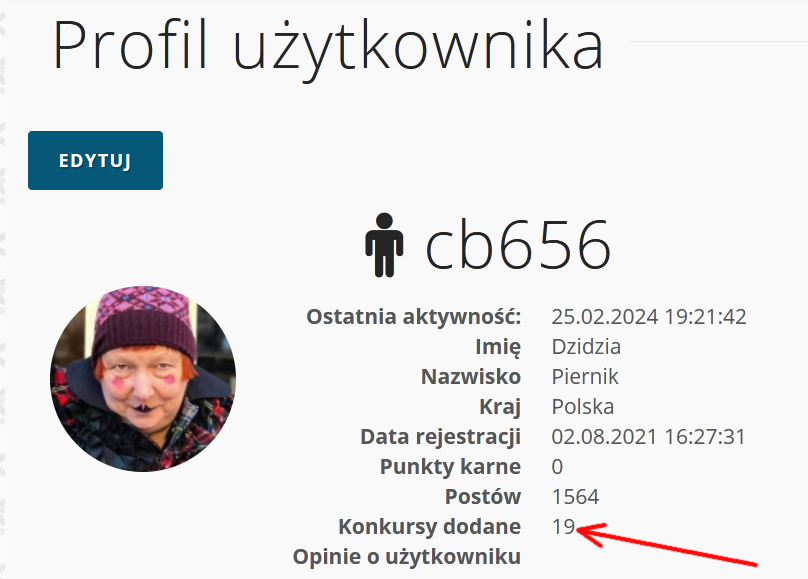Click the Nazwisko field label
Viewport: 808px width, 579px height.
point(471,377)
